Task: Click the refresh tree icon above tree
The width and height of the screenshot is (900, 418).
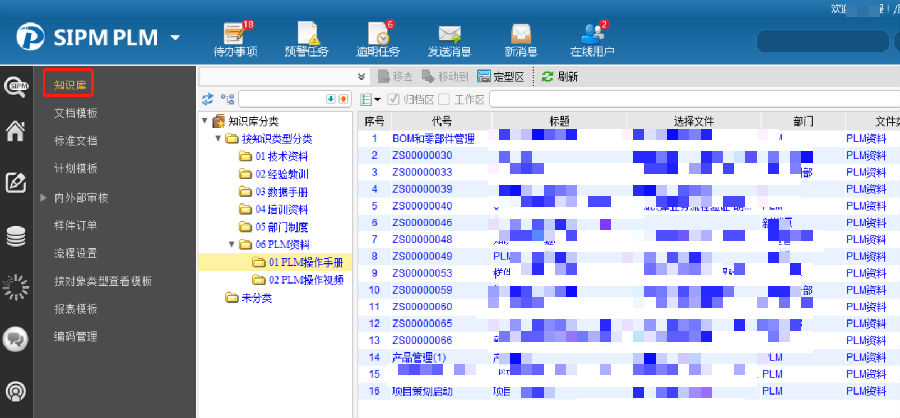Action: point(207,99)
